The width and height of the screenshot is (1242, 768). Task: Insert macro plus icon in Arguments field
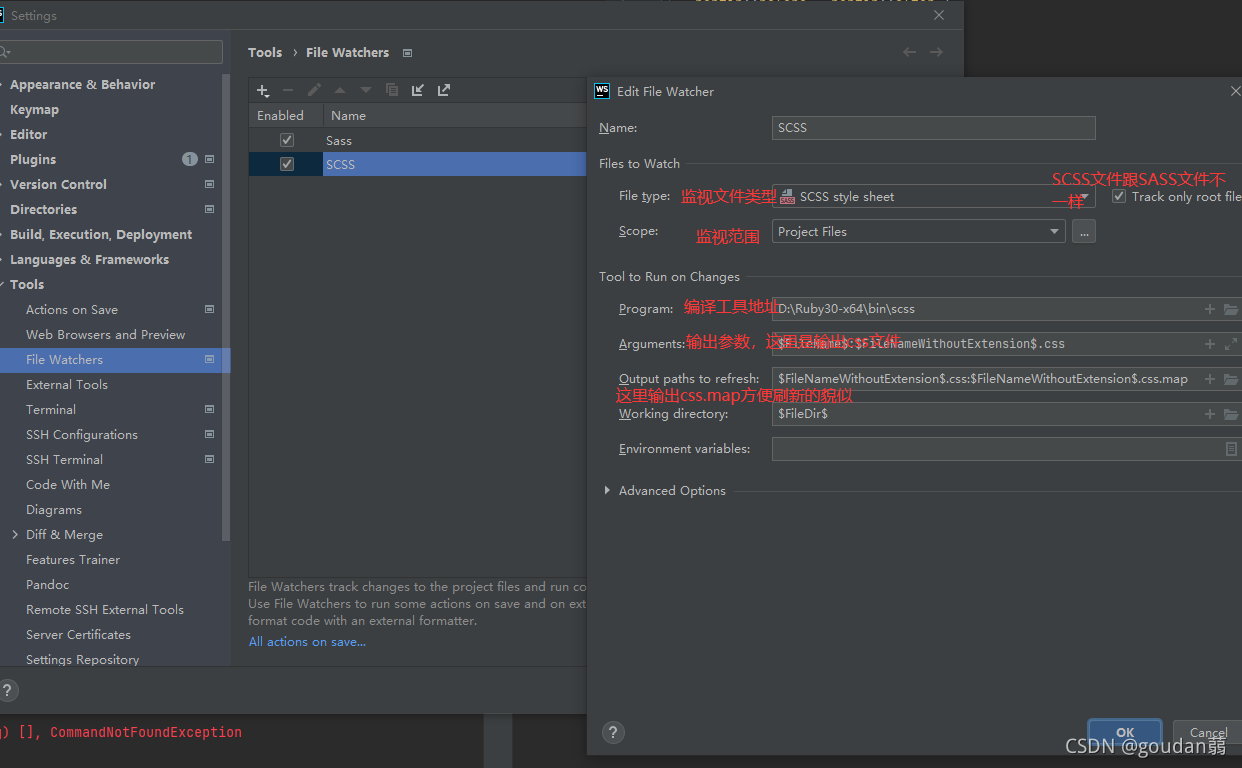pyautogui.click(x=1210, y=344)
